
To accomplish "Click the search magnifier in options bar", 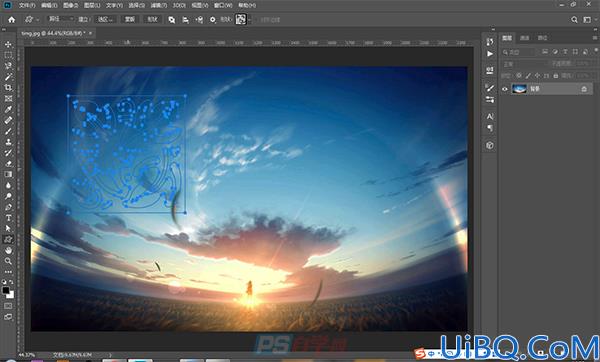I will pos(574,20).
